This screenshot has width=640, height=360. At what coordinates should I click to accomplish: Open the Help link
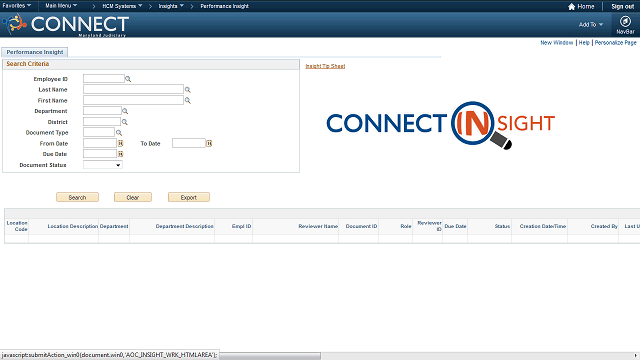click(584, 42)
